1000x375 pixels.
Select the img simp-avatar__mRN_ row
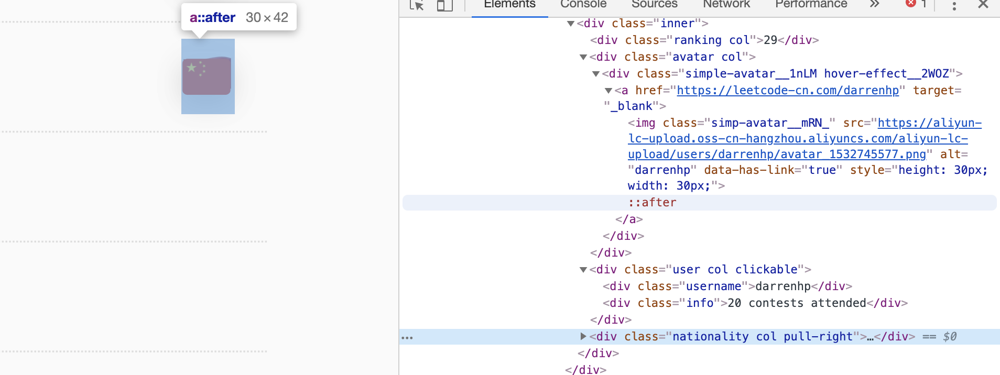(808, 154)
